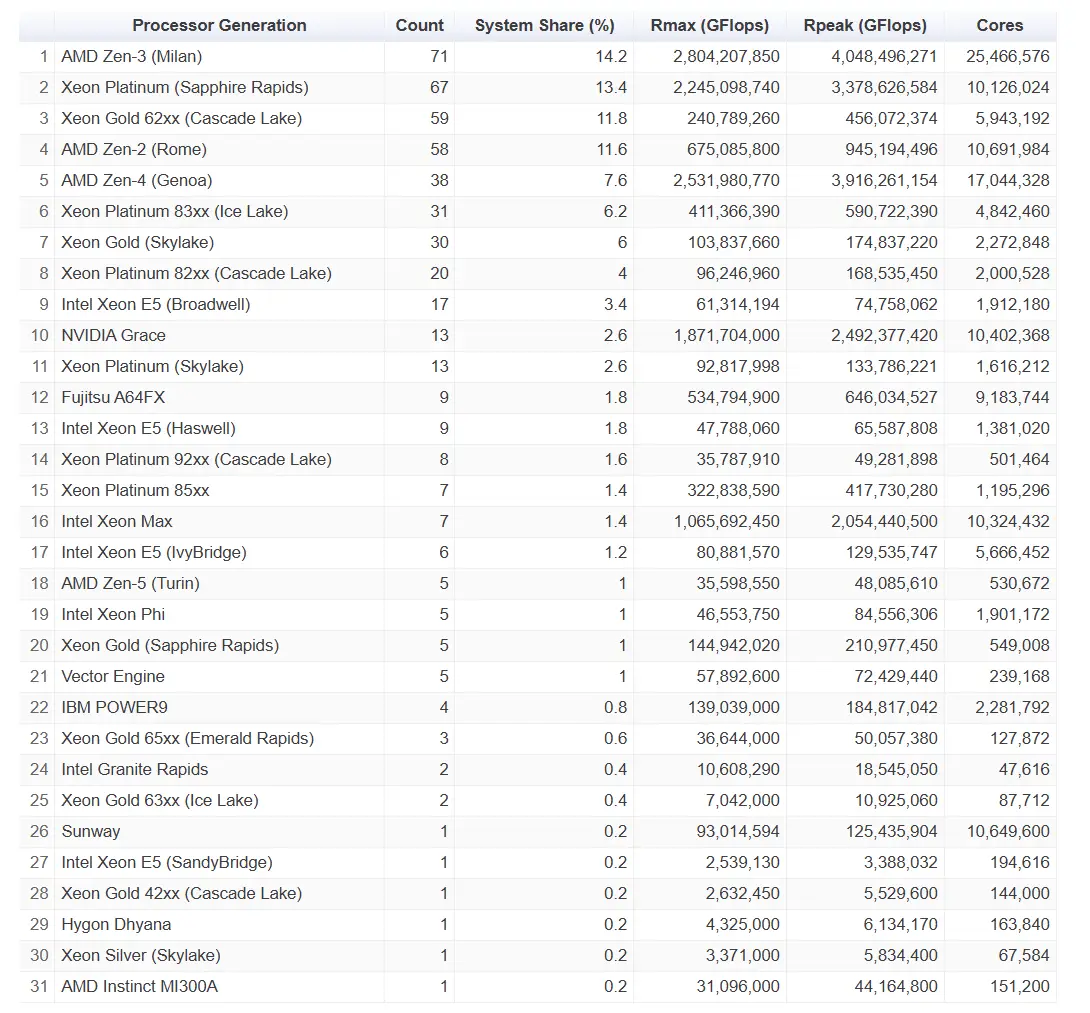Select the Xeon Silver (Skylake) cell

pos(140,955)
